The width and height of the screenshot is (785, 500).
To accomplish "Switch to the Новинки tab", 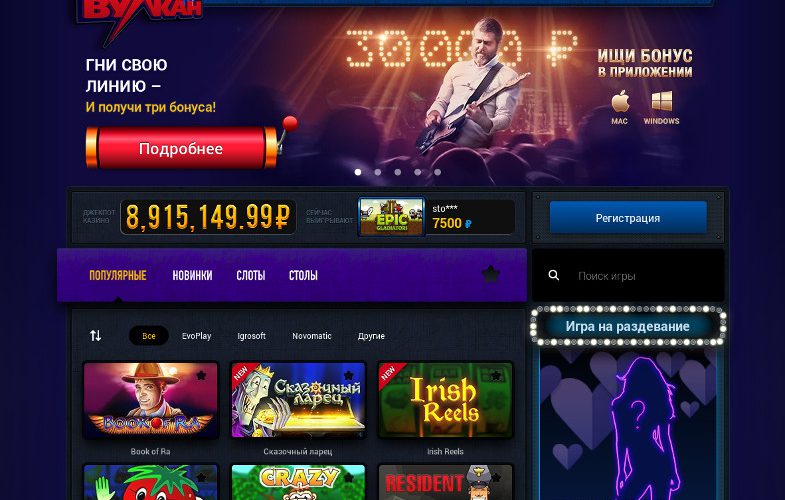I will 192,275.
